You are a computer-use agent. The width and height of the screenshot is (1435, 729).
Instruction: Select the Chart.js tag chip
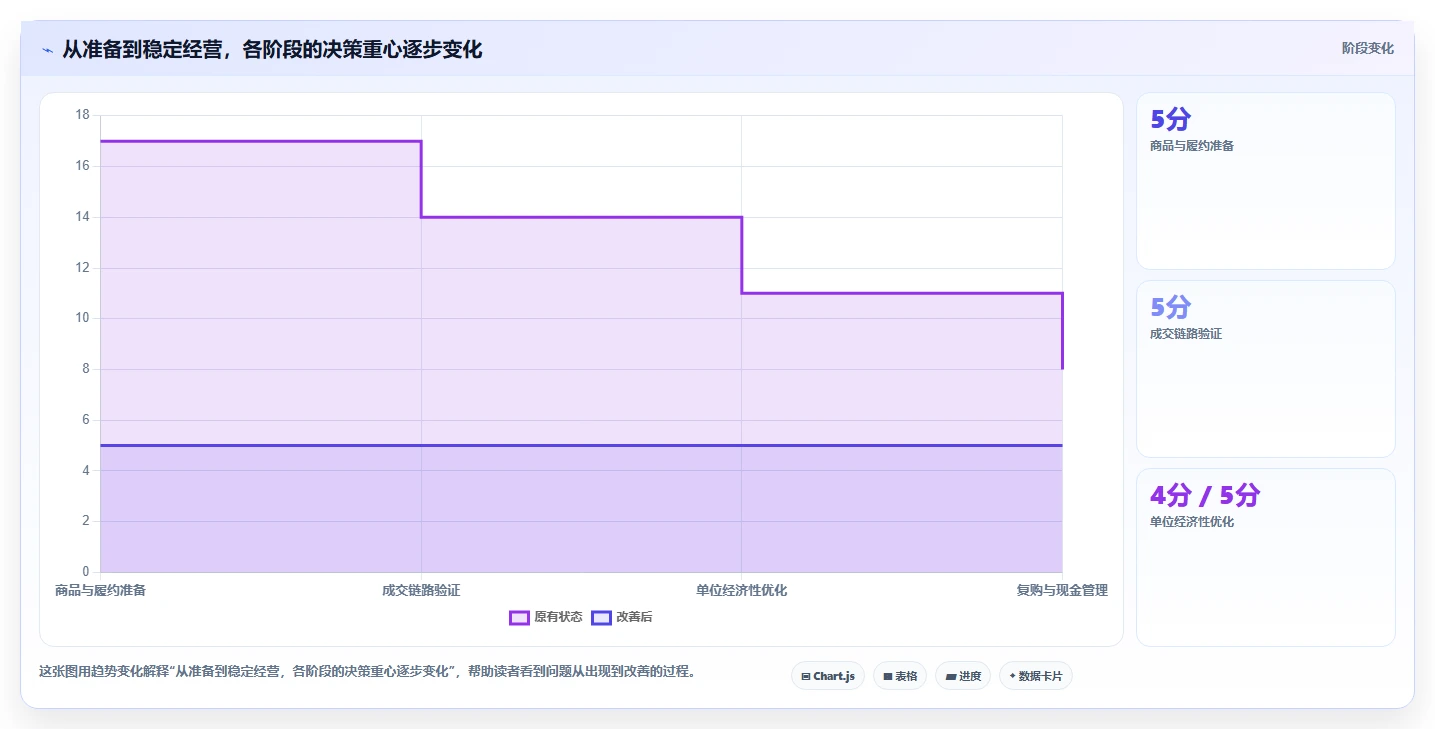[x=828, y=676]
